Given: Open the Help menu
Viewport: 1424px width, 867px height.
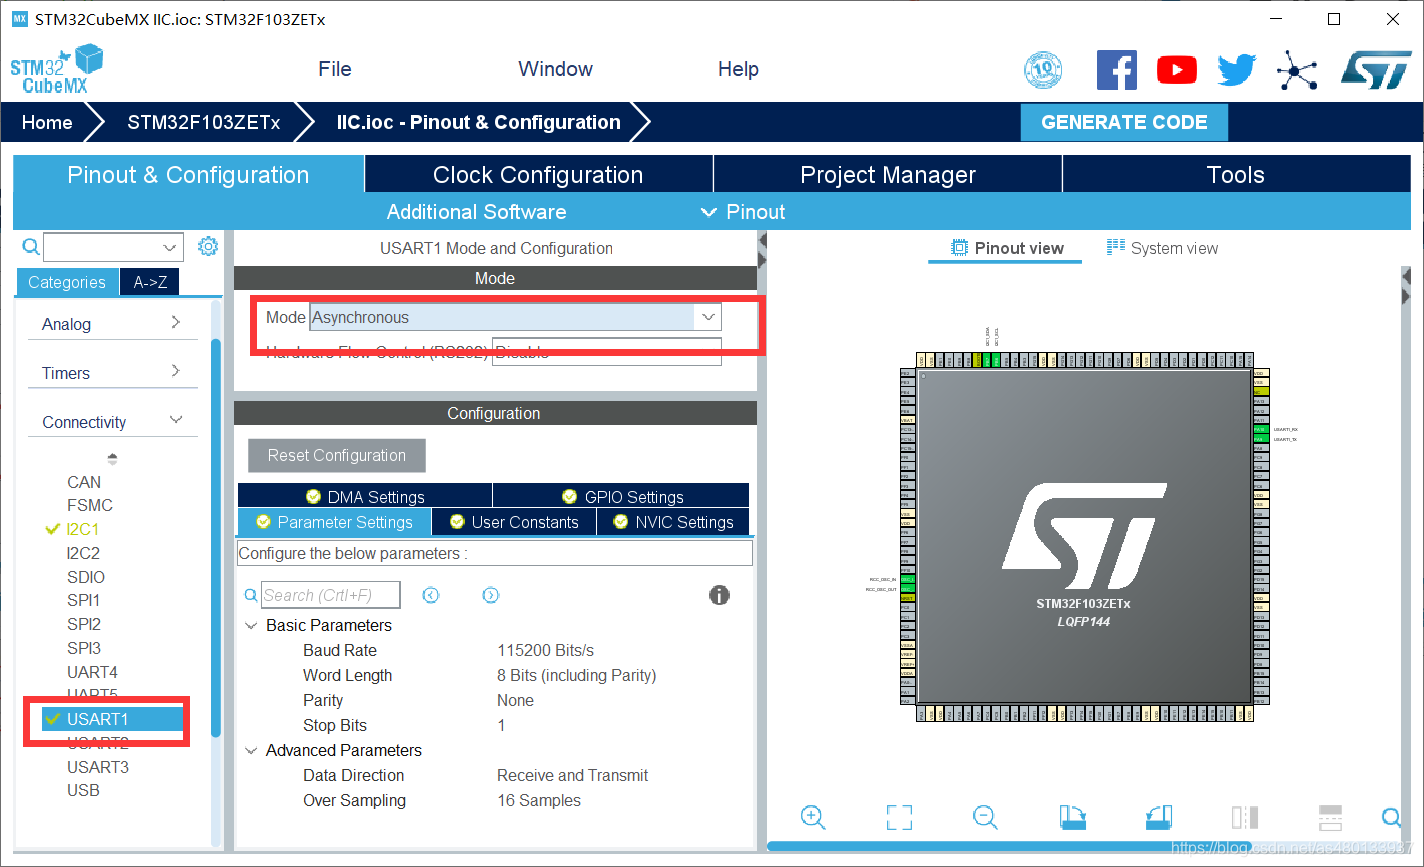Looking at the screenshot, I should [738, 69].
